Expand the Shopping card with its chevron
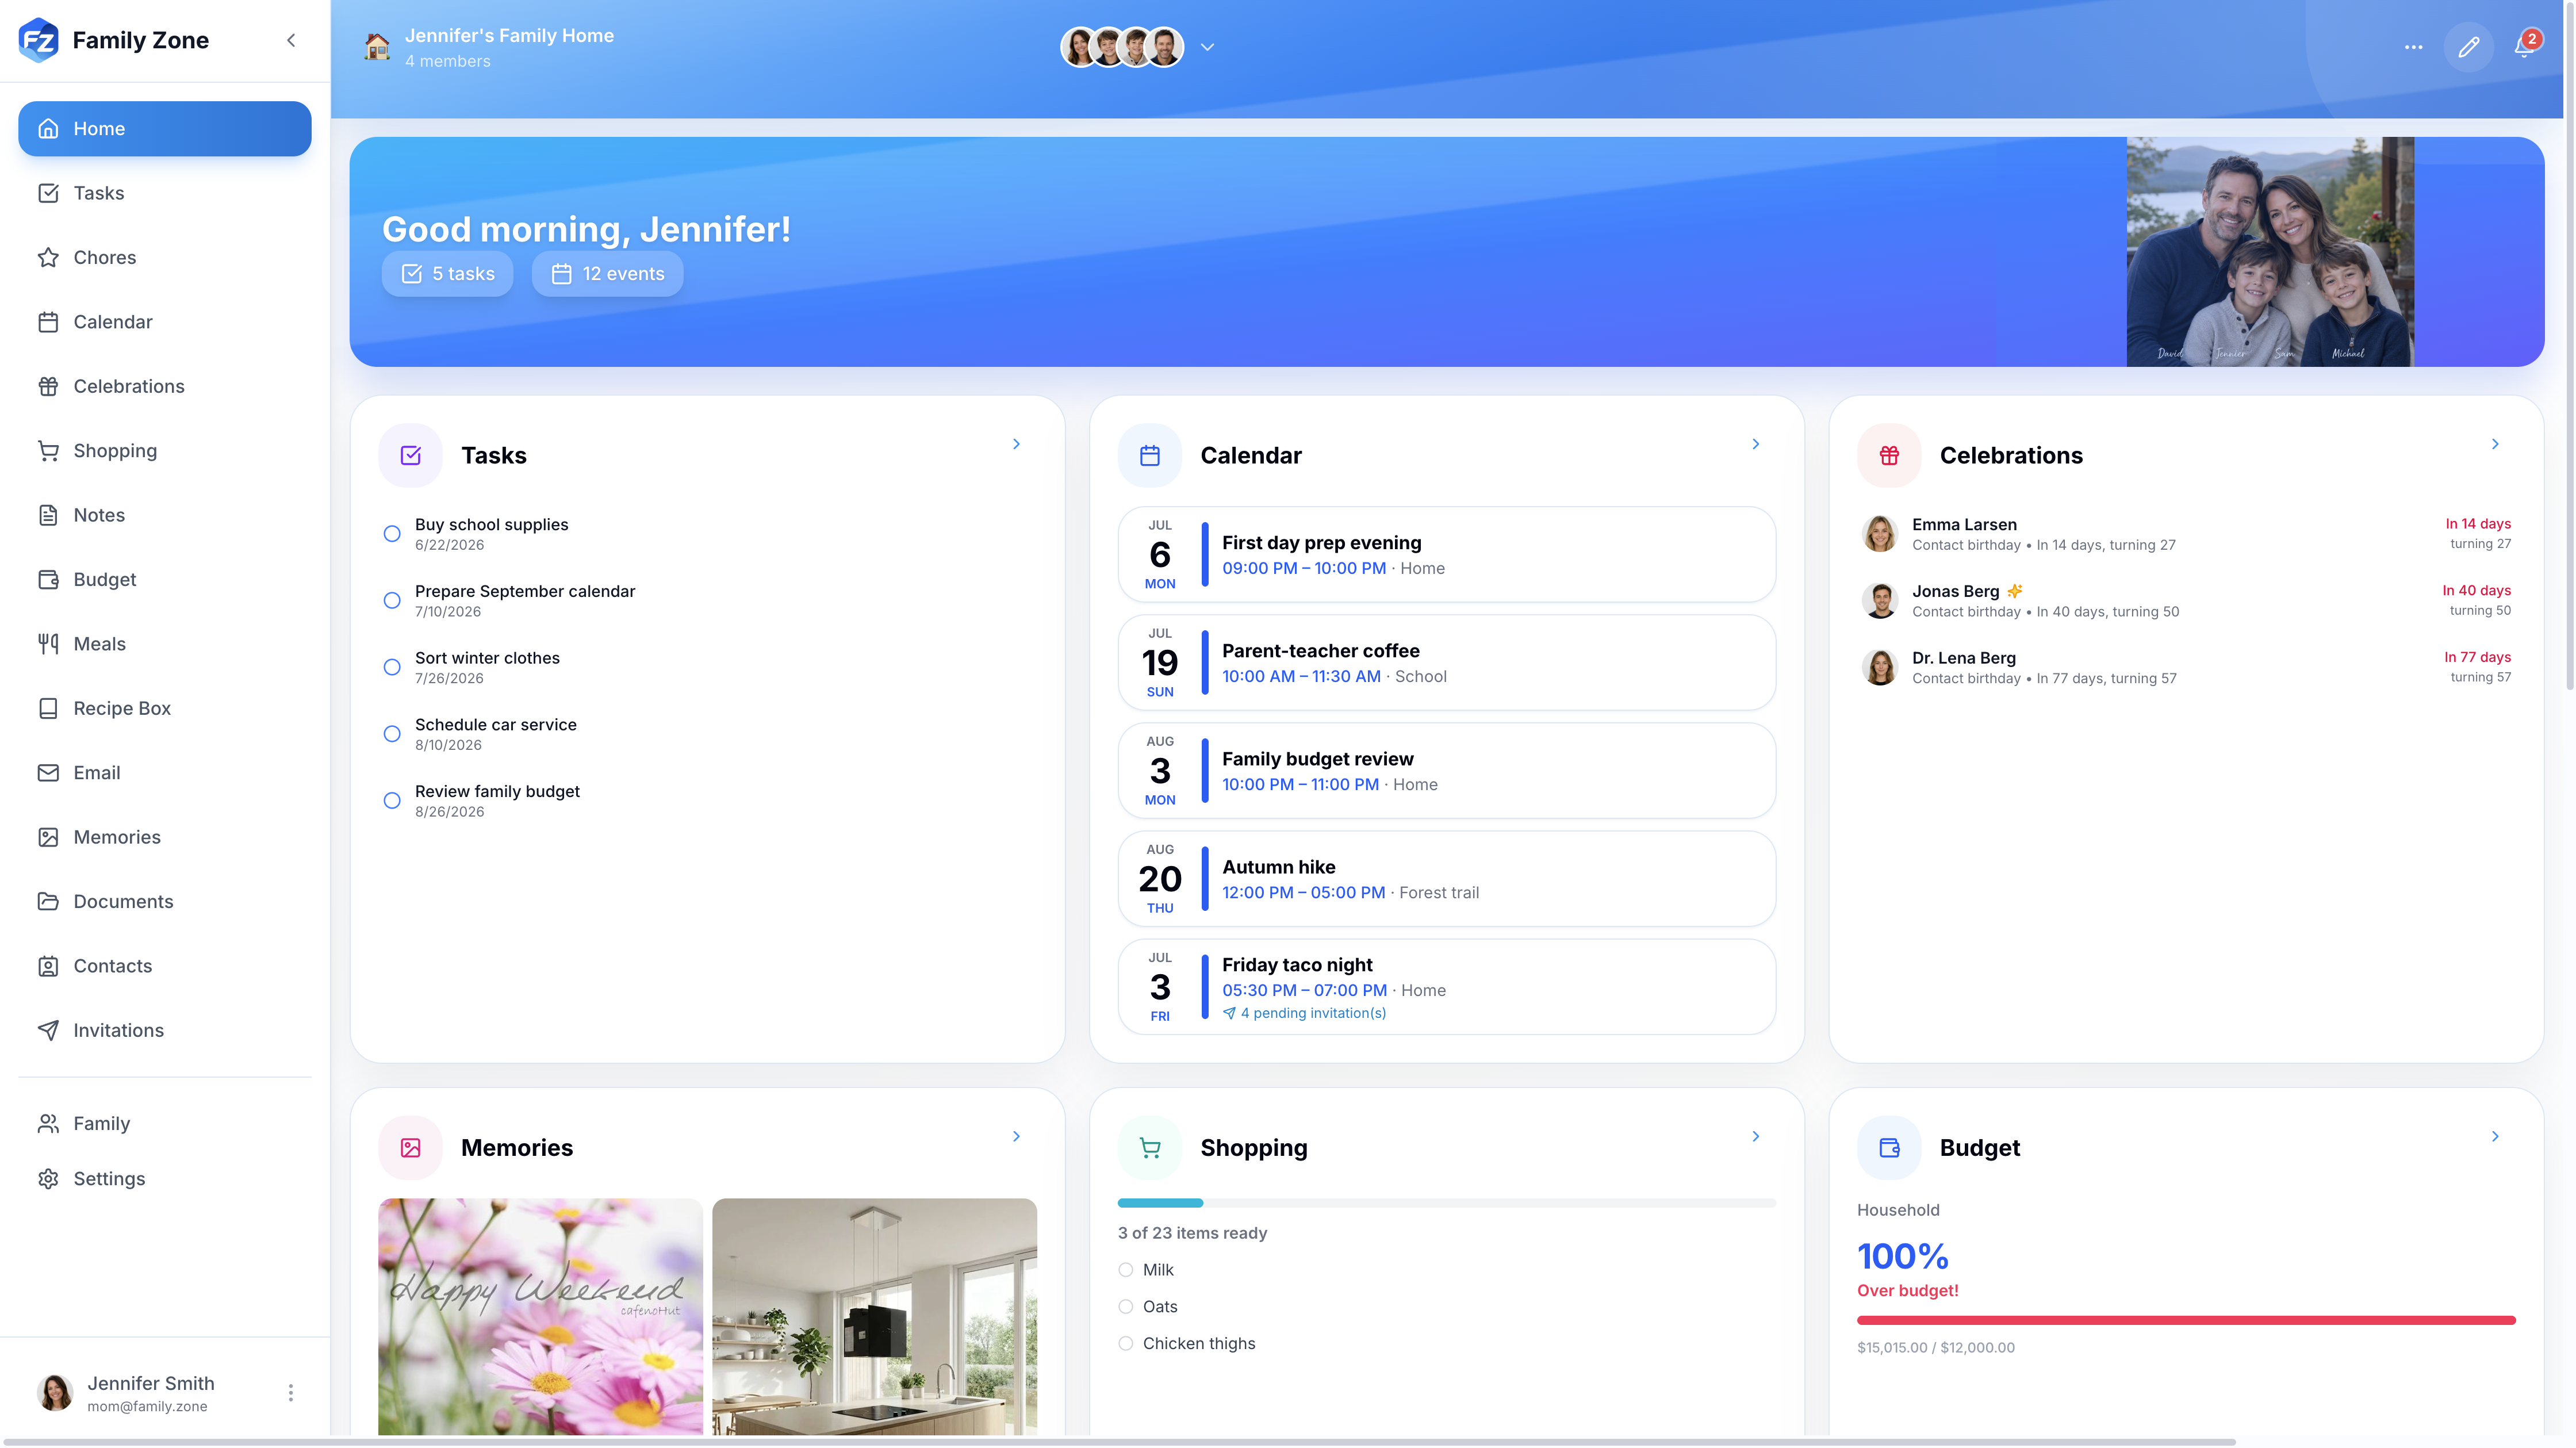Viewport: 2576px width, 1448px height. coord(1755,1136)
